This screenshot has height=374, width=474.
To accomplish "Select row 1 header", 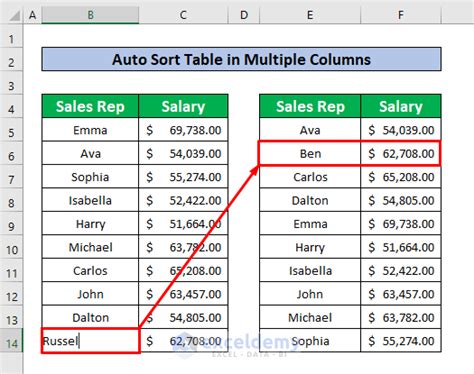I will tap(11, 36).
